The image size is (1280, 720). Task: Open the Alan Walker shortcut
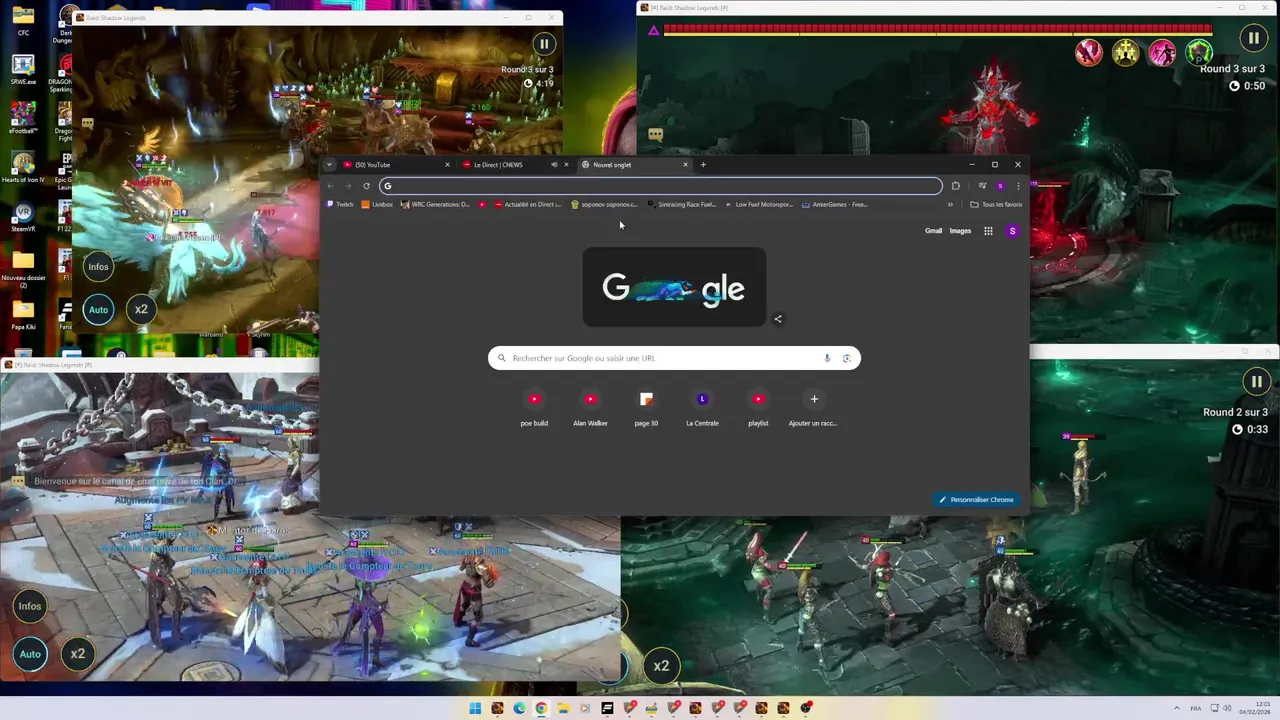(x=590, y=407)
